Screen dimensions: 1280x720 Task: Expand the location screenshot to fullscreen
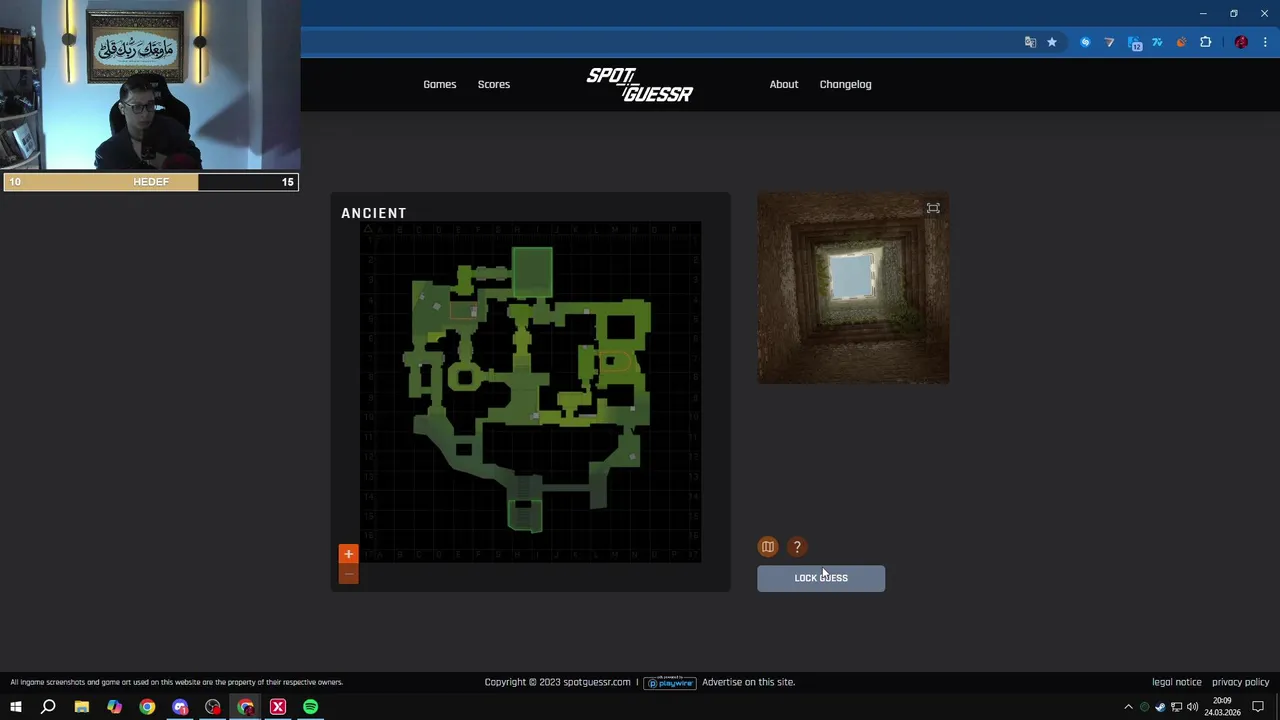[x=933, y=208]
